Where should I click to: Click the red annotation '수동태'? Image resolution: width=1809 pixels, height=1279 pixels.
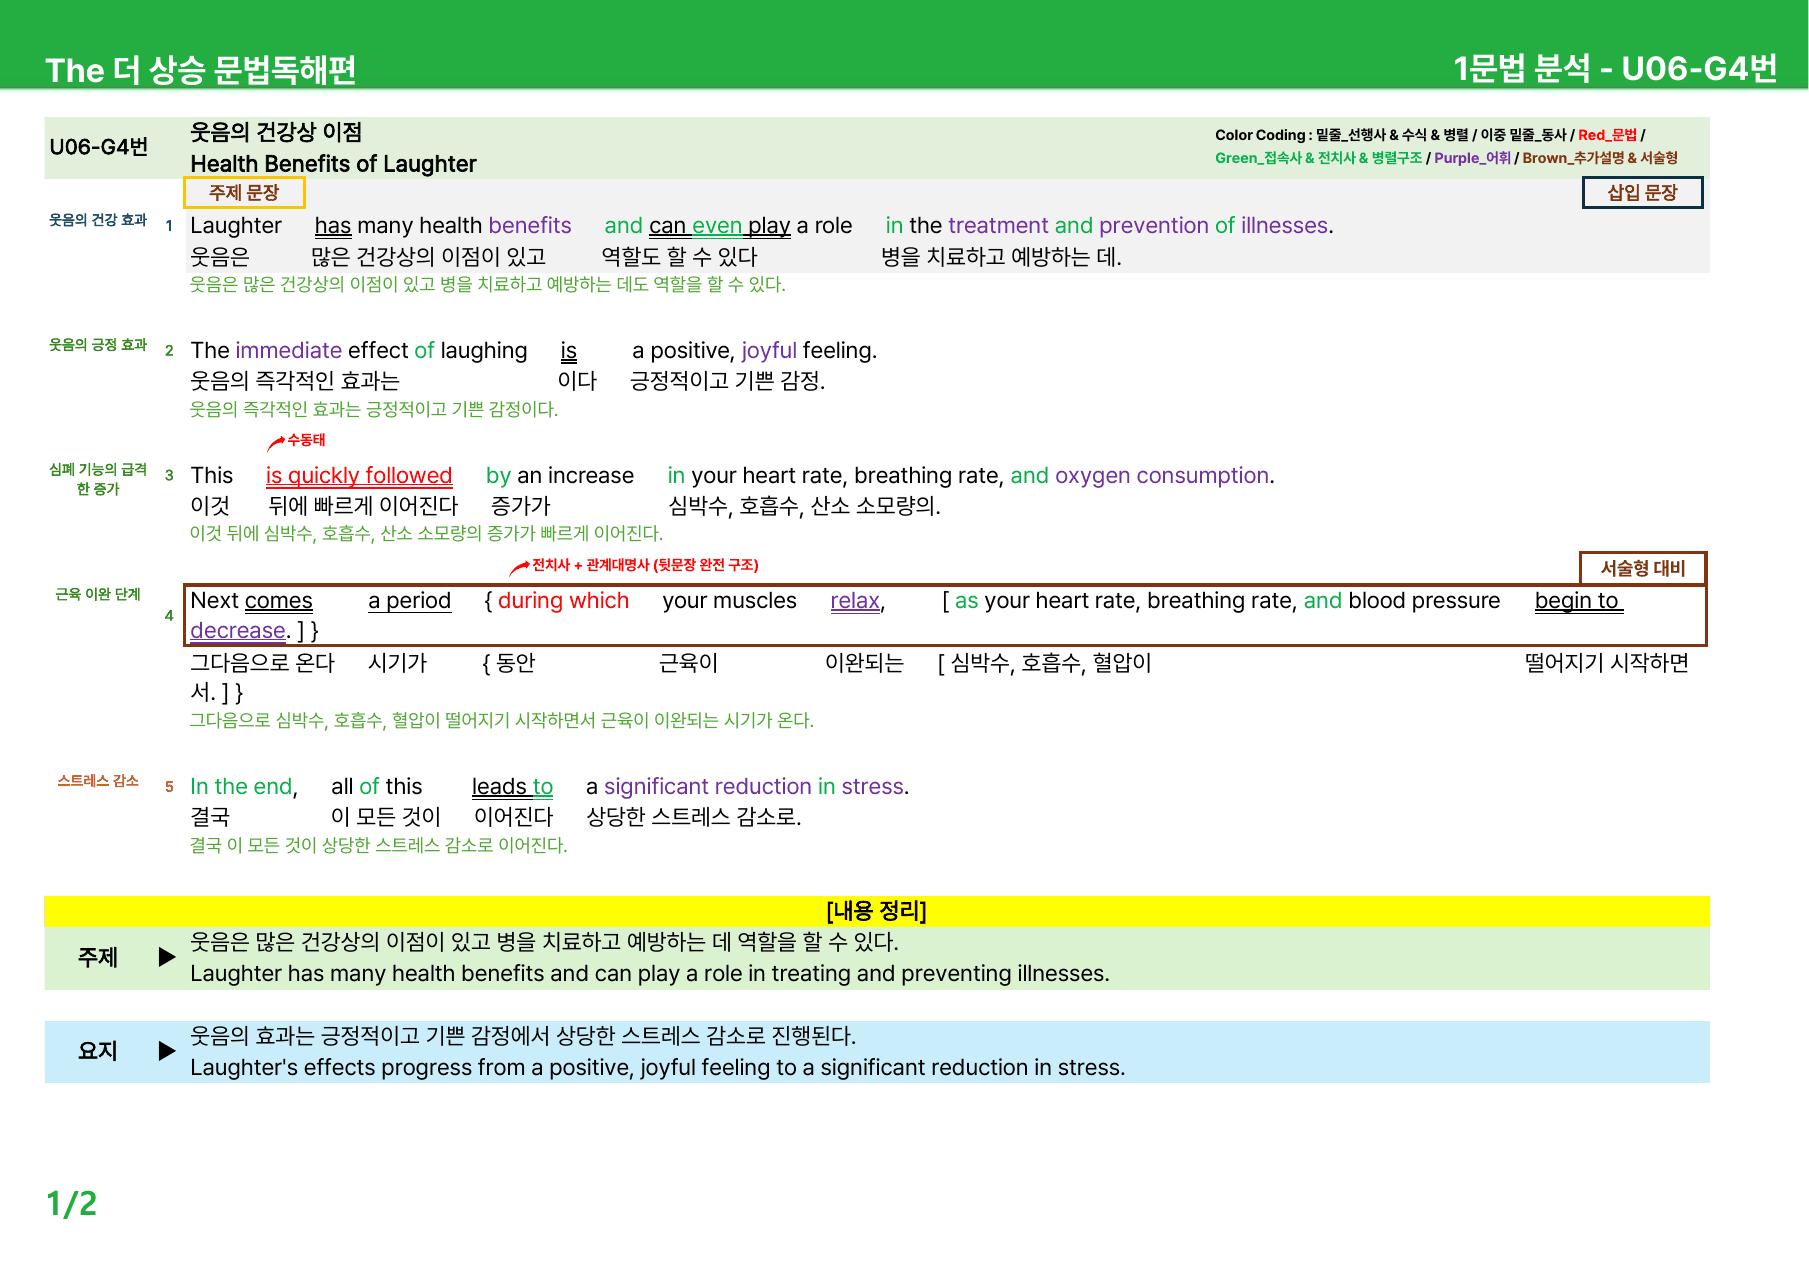pos(306,440)
